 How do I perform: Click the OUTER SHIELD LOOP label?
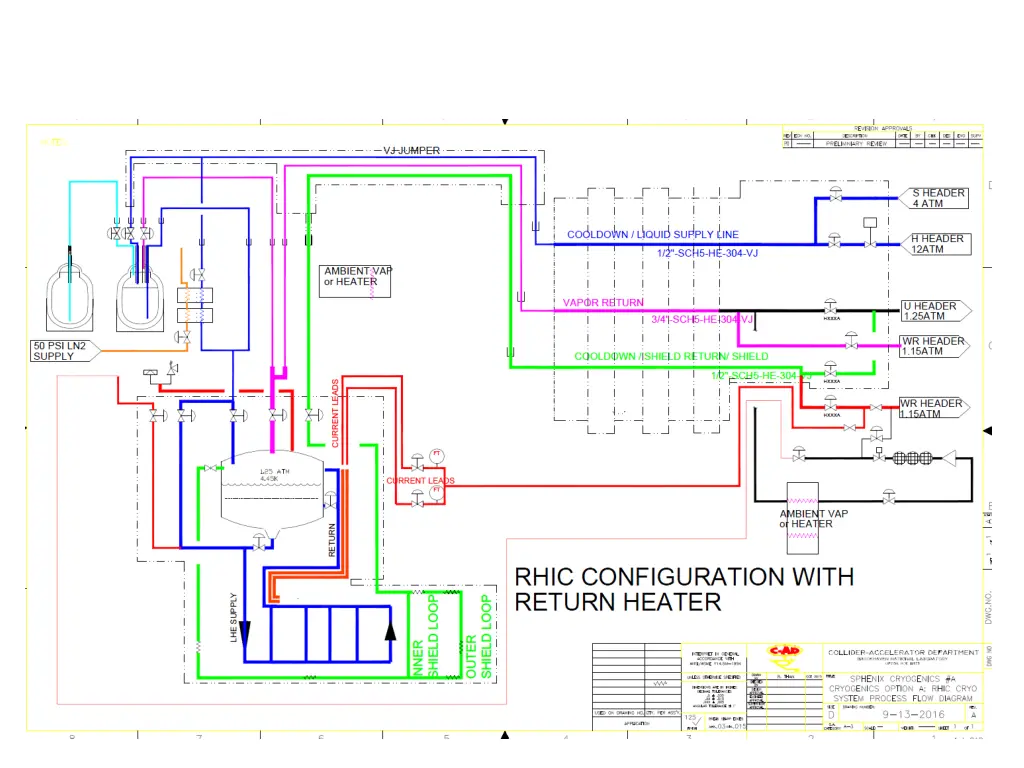[478, 635]
